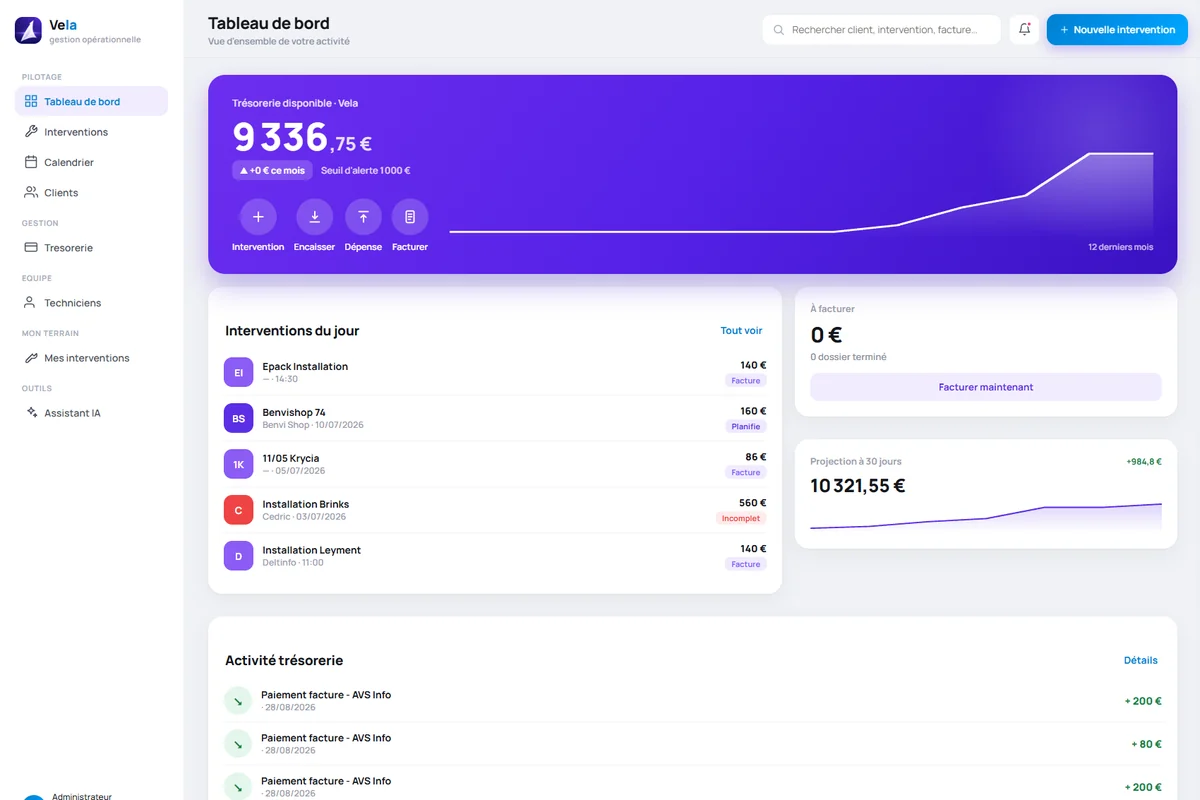Click the search magnifier icon
This screenshot has width=1200, height=800.
[779, 30]
